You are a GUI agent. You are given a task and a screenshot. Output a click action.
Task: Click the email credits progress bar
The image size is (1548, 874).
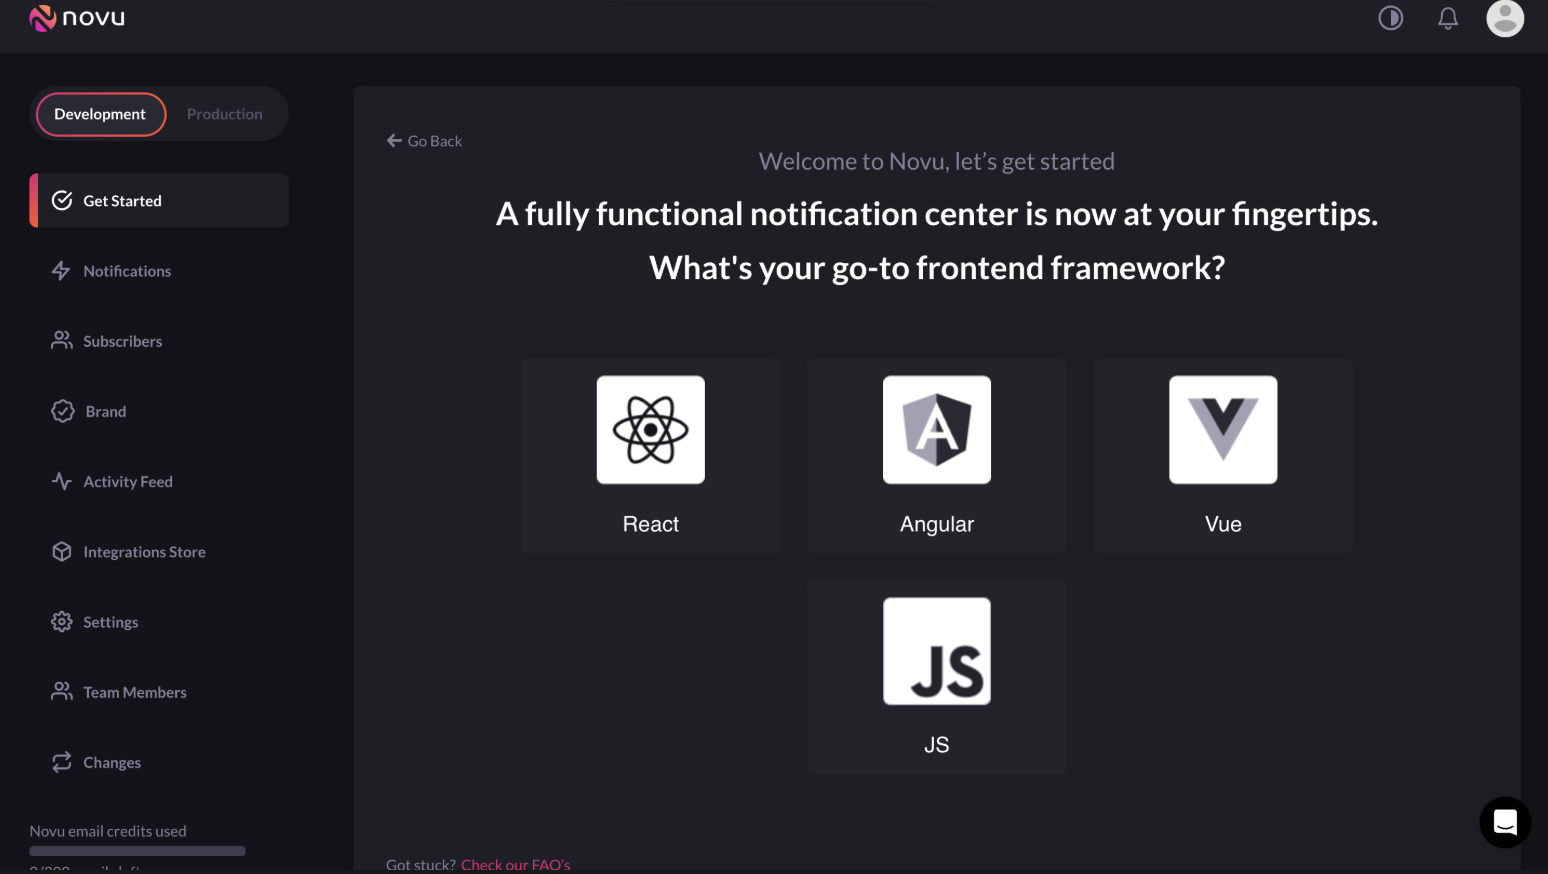(x=137, y=850)
